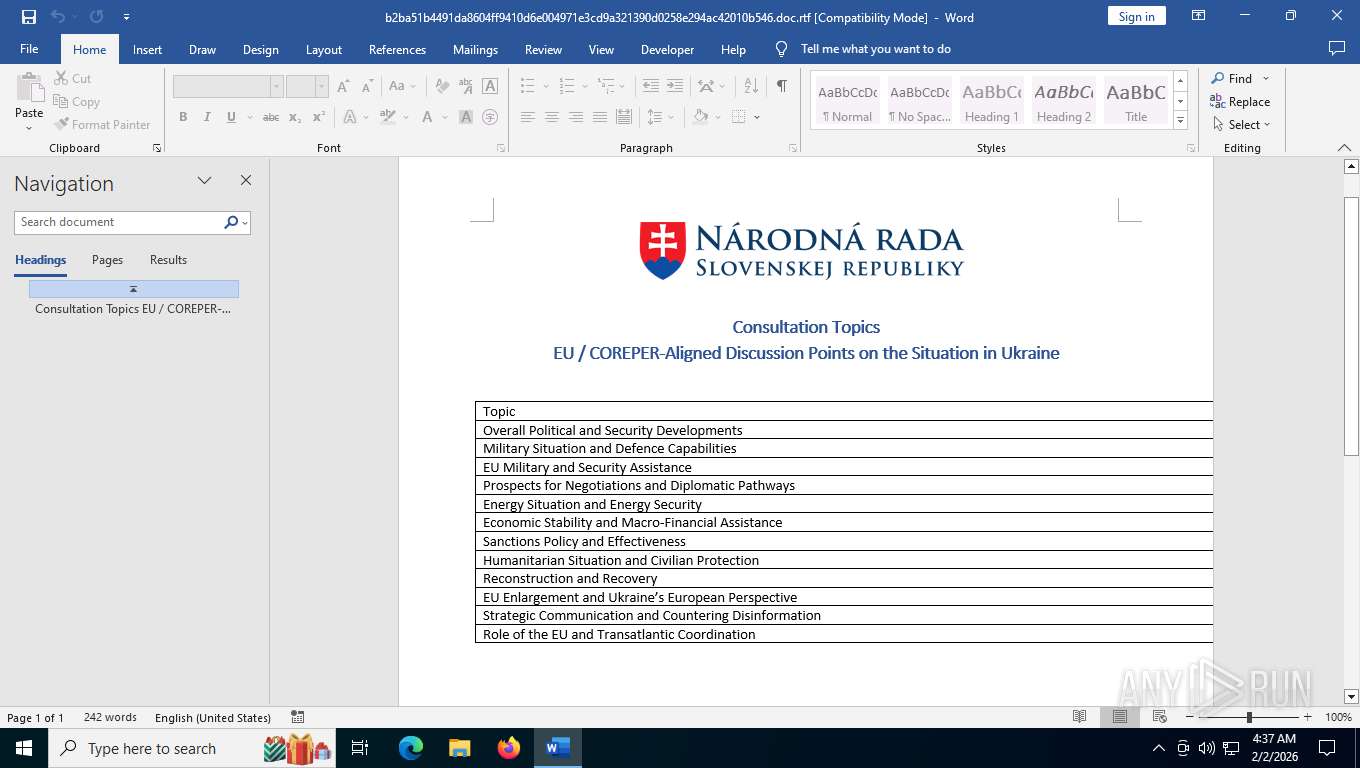This screenshot has width=1360, height=768.
Task: Click the Justify alignment icon
Action: (600, 117)
